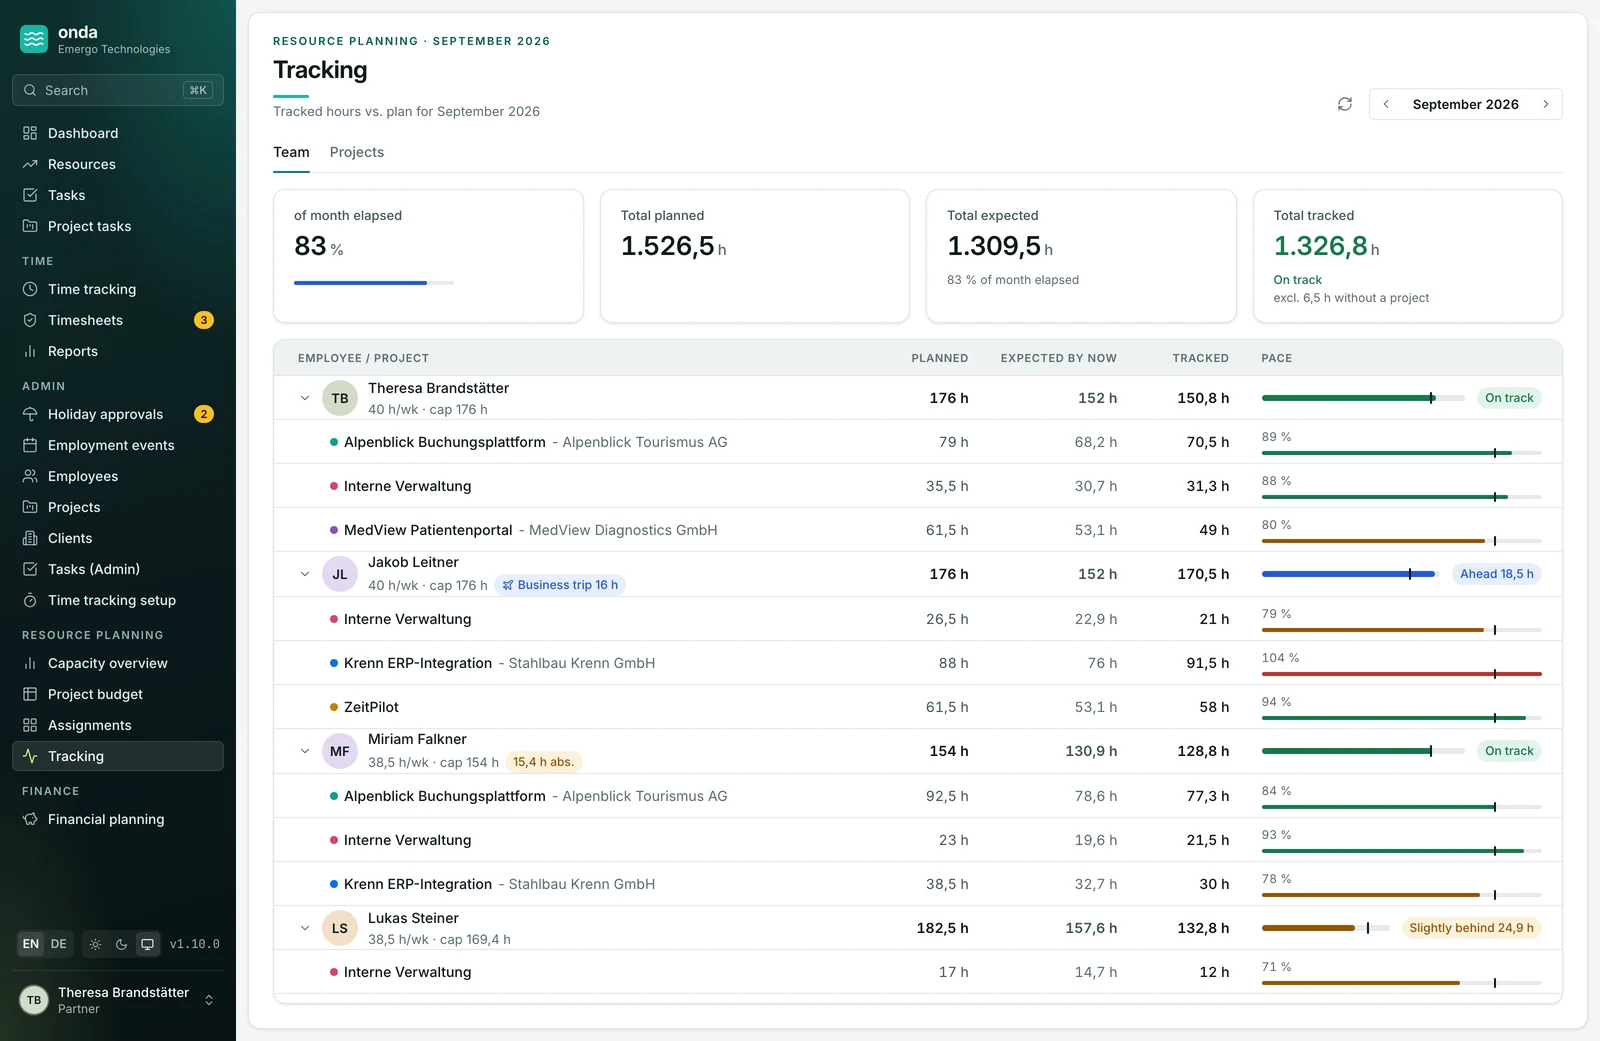Switch to the Team tab
The height and width of the screenshot is (1041, 1600).
(x=291, y=152)
